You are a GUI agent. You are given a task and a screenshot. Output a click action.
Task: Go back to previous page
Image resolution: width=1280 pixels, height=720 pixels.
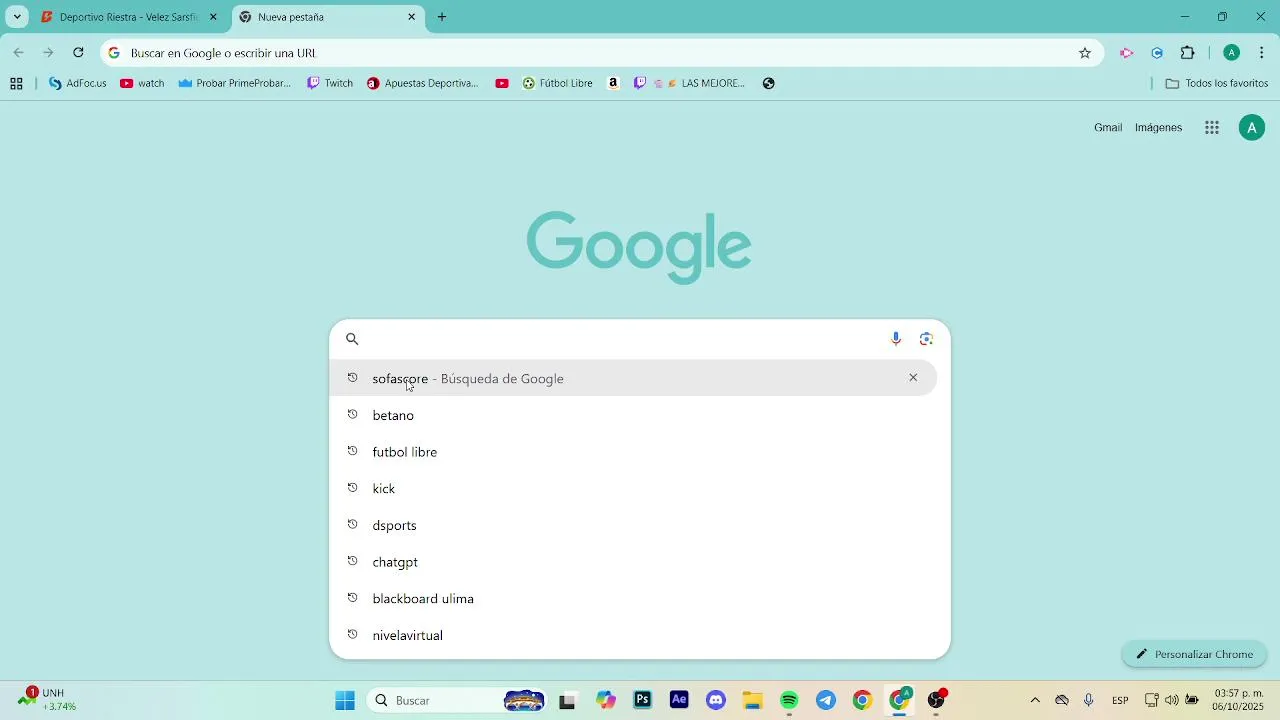18,53
